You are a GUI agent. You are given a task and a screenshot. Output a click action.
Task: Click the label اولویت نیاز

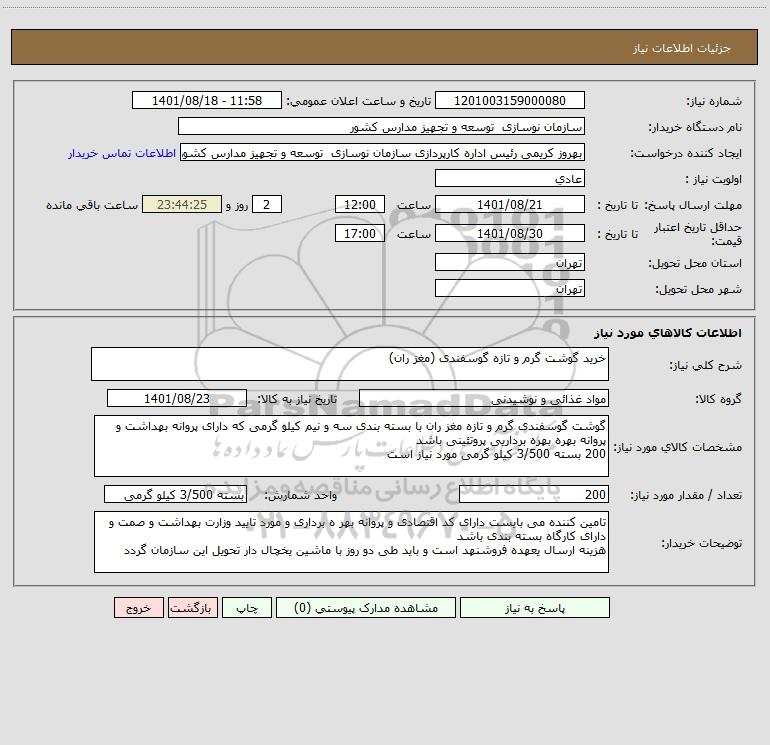tap(714, 179)
